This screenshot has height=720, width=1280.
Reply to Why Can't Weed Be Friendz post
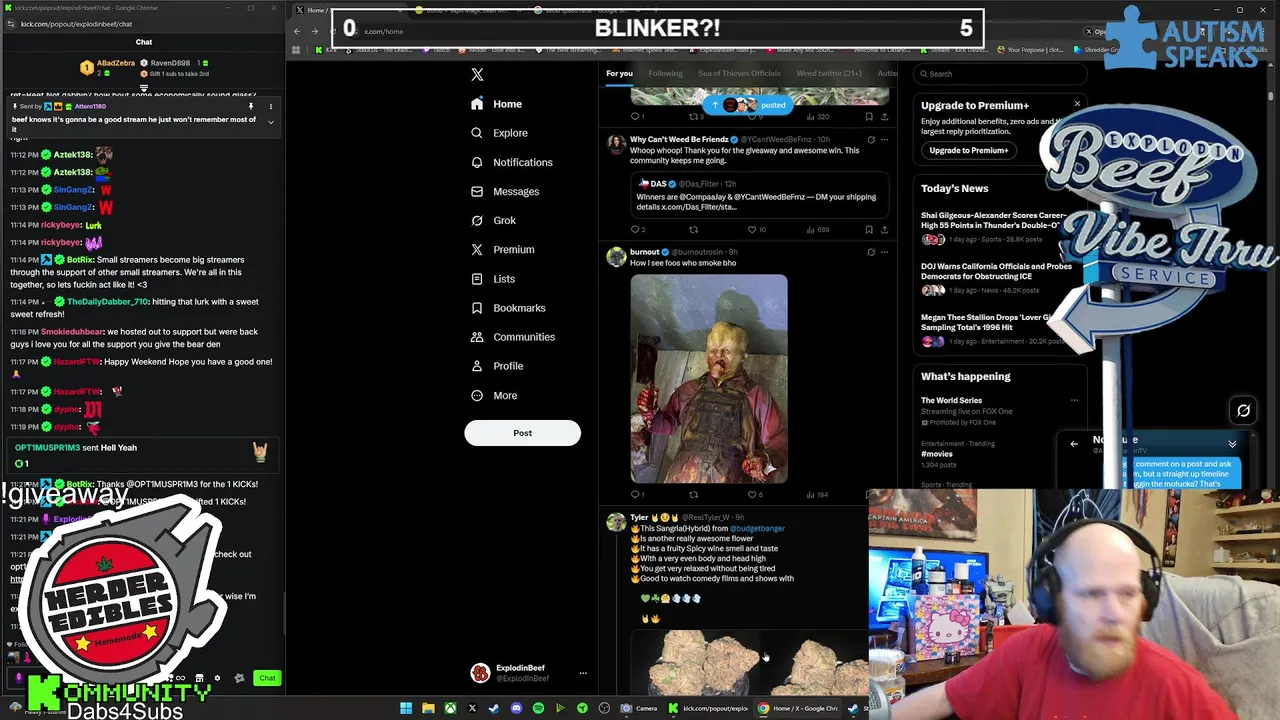(636, 229)
